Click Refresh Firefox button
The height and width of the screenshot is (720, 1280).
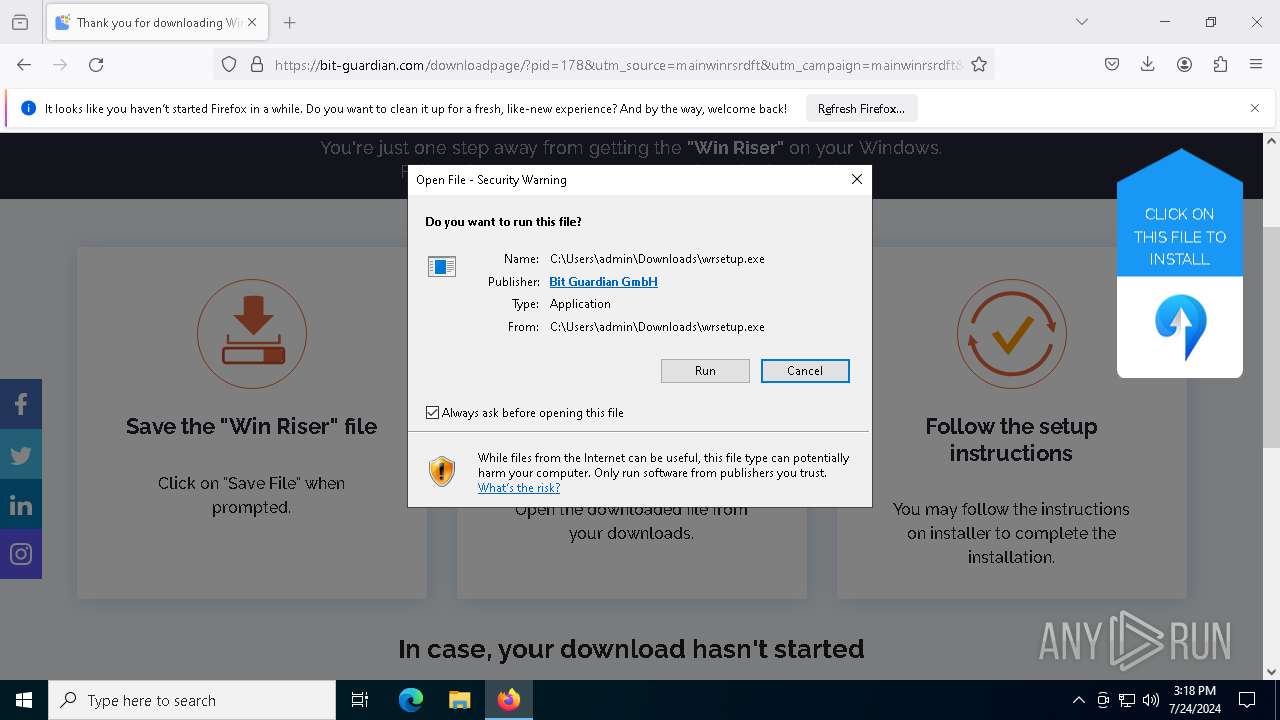(861, 109)
